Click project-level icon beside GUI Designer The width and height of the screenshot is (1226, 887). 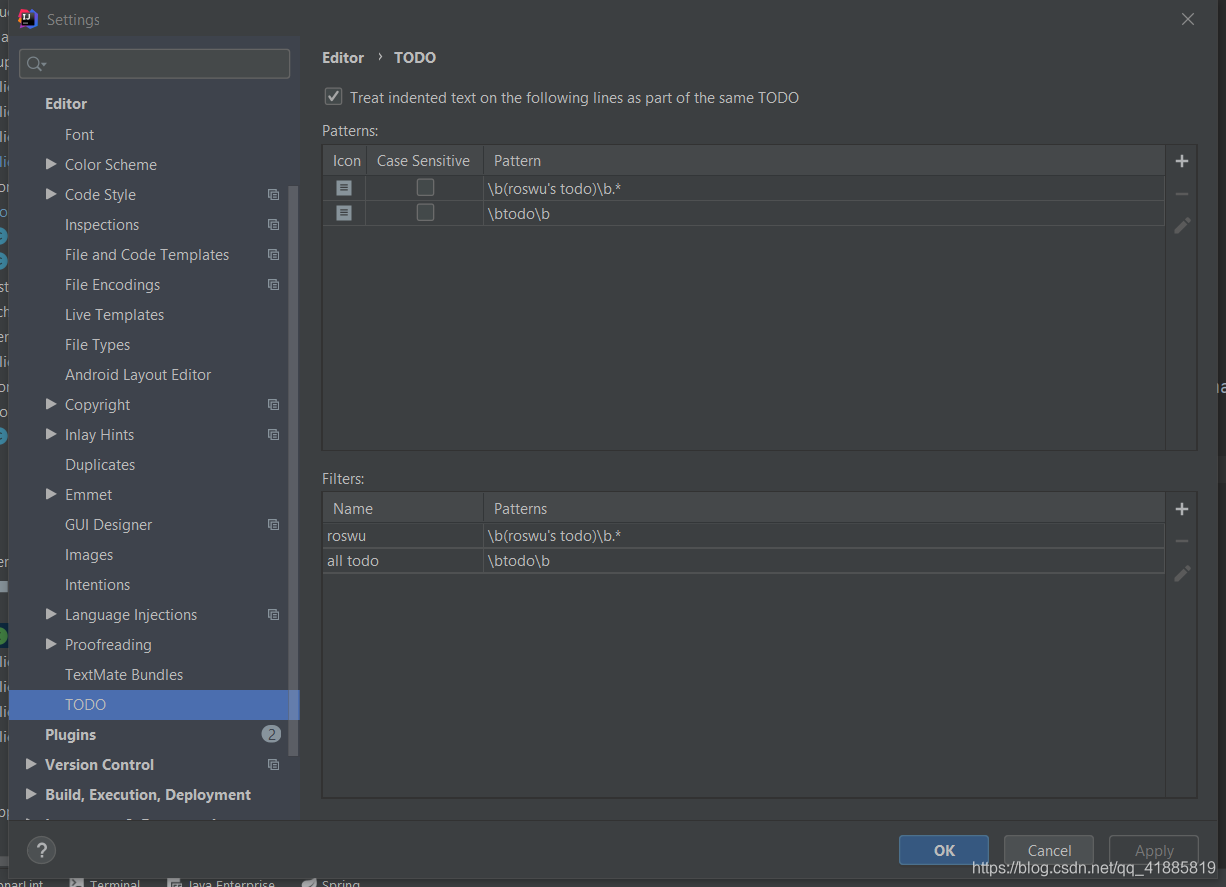coord(273,525)
